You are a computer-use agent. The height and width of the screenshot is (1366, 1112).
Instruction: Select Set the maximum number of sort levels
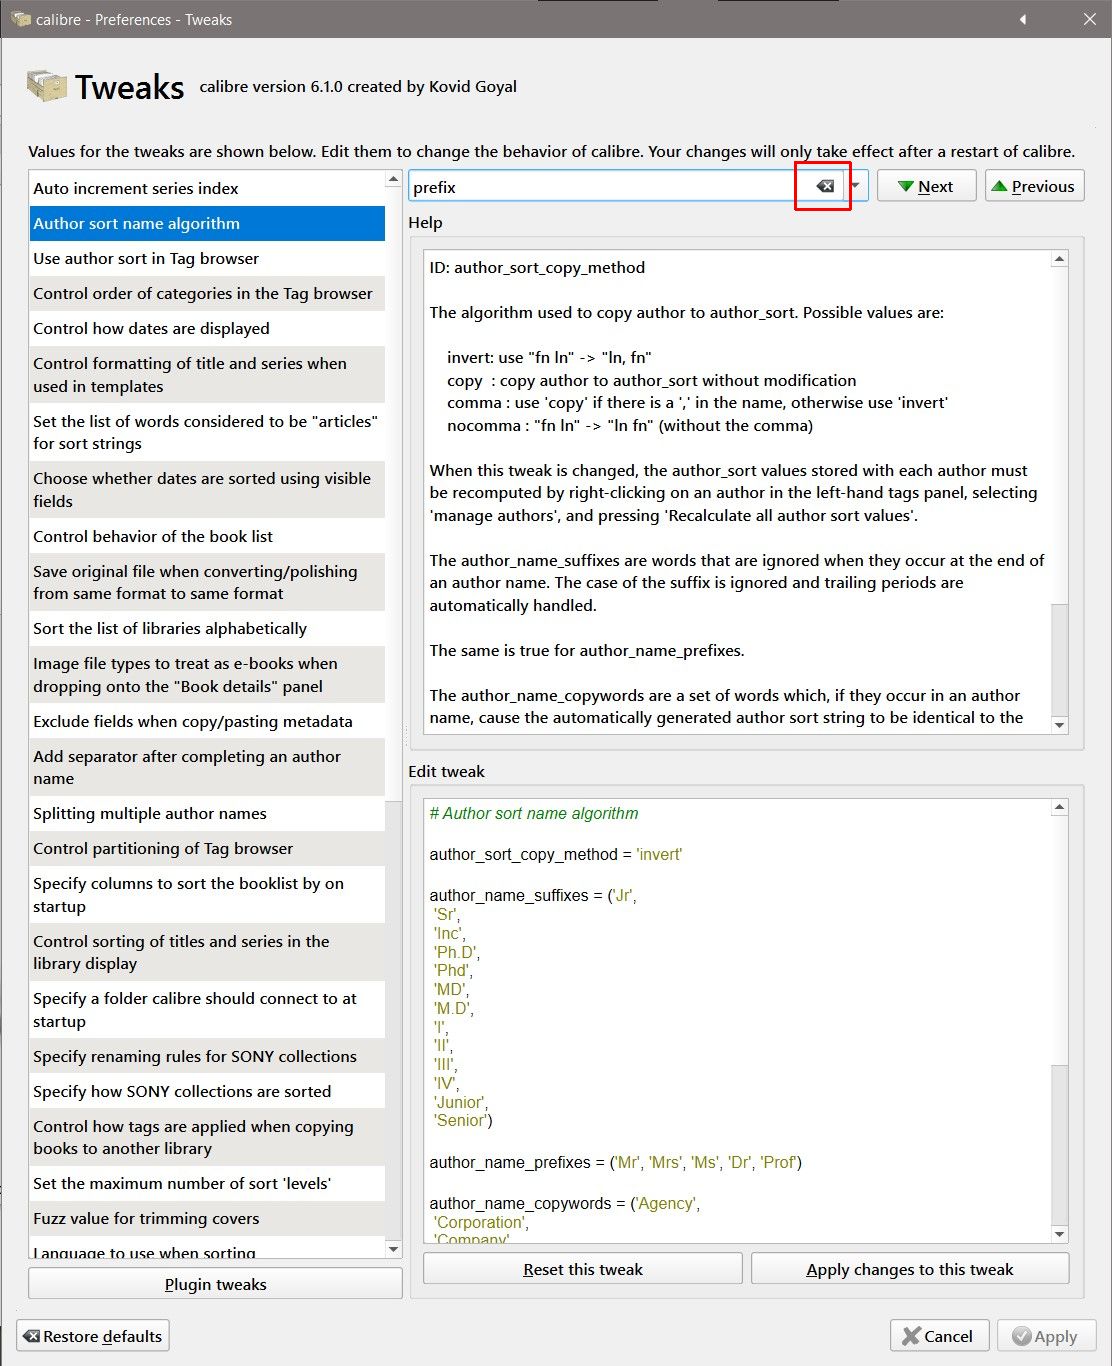click(x=207, y=1183)
